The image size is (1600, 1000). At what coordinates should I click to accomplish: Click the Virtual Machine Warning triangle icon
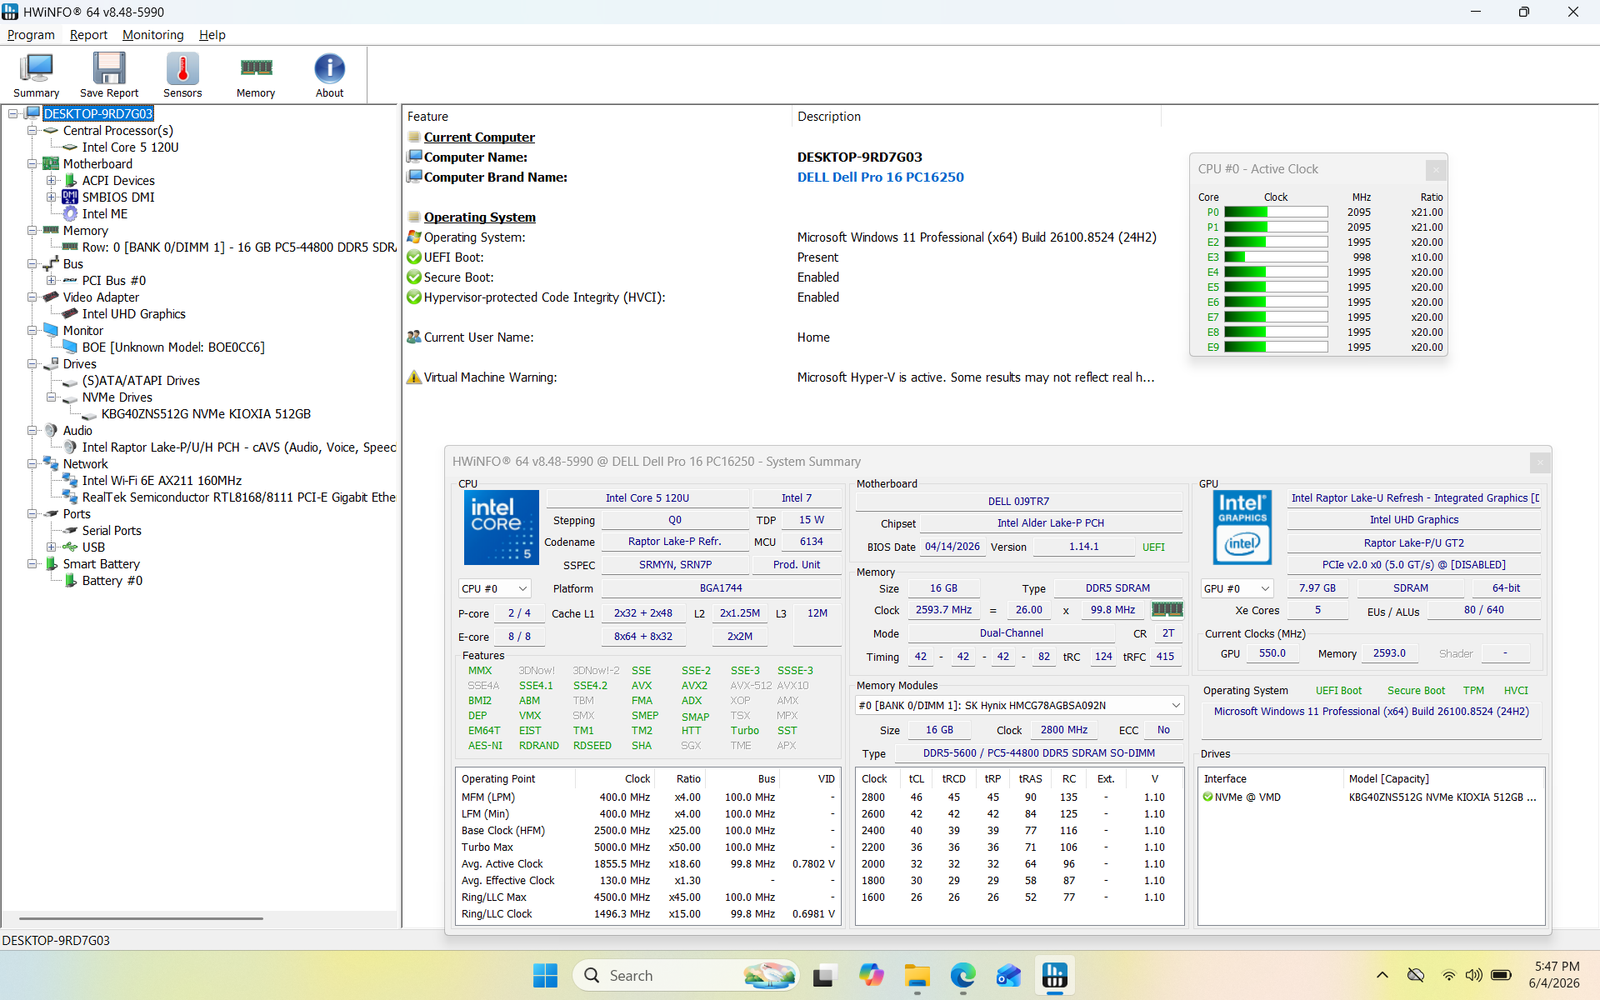coord(414,377)
